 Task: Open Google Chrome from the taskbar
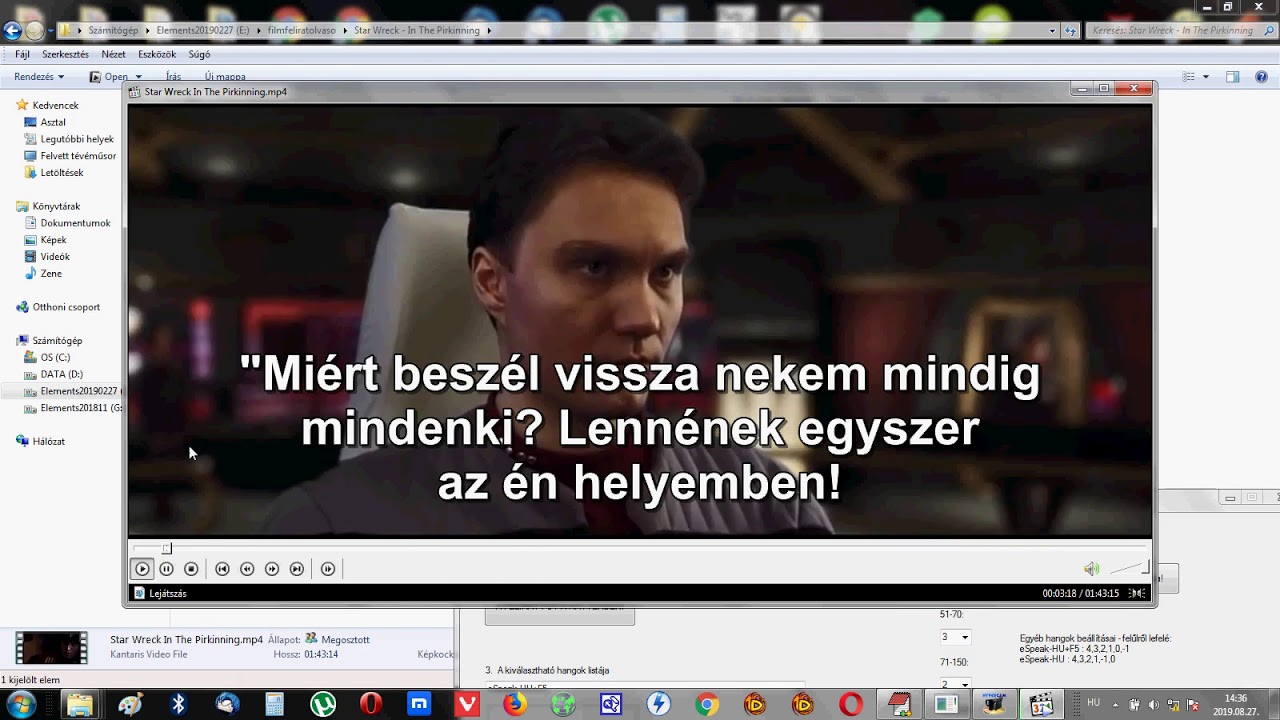point(707,704)
